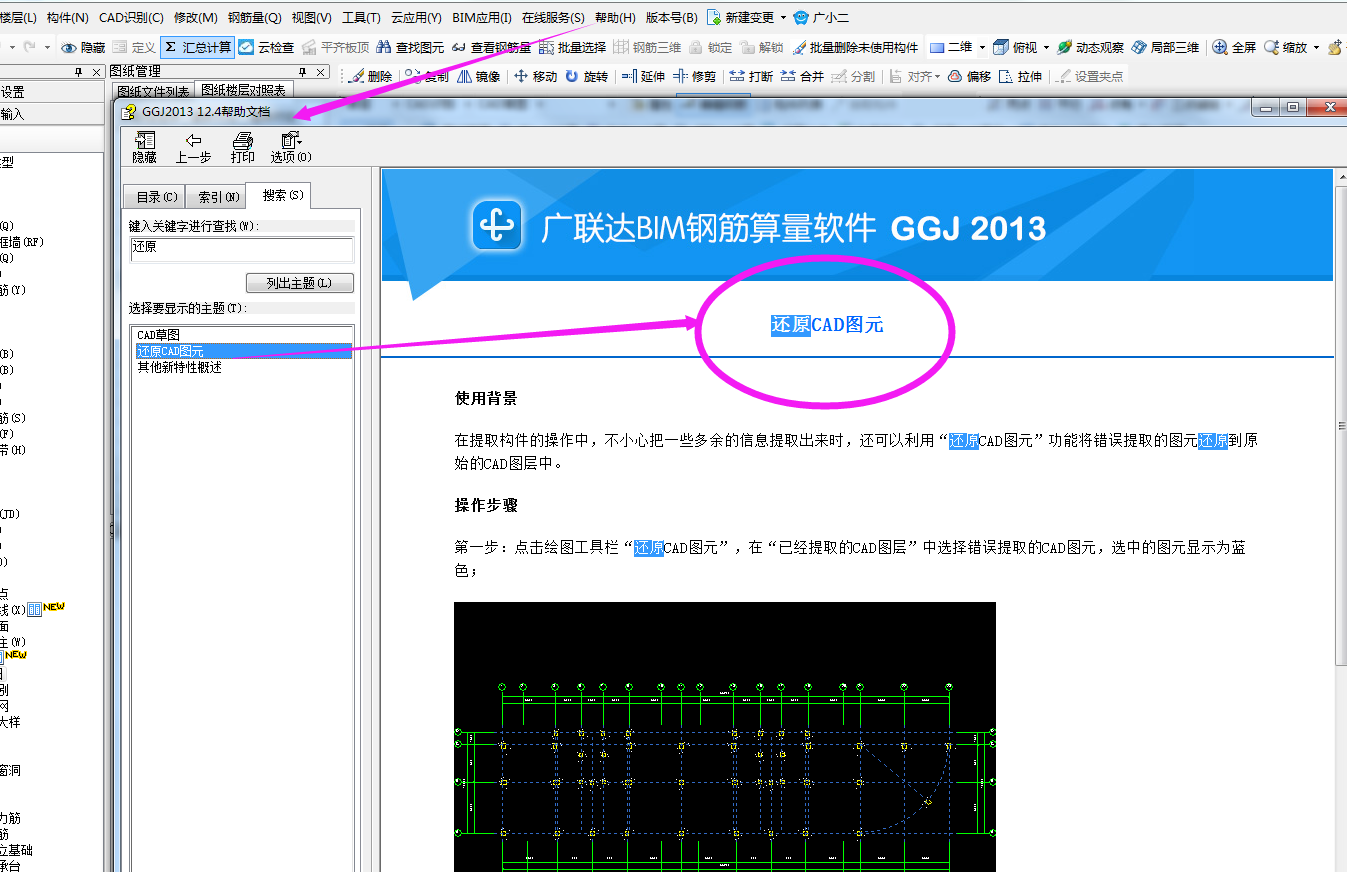
Task: Expand dropdown arrow beside 俯视
Action: point(1046,47)
